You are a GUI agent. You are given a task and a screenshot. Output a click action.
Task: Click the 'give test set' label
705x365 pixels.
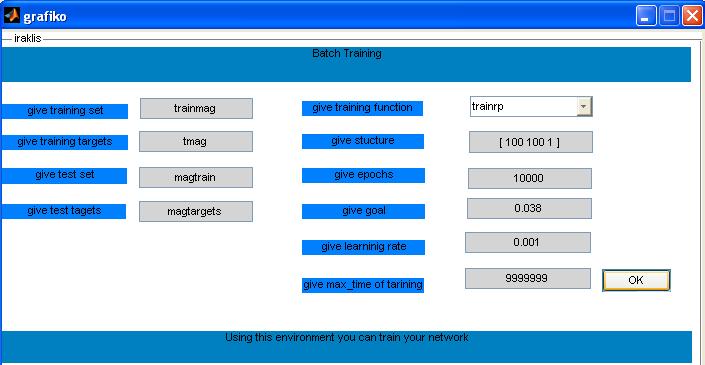tap(64, 175)
